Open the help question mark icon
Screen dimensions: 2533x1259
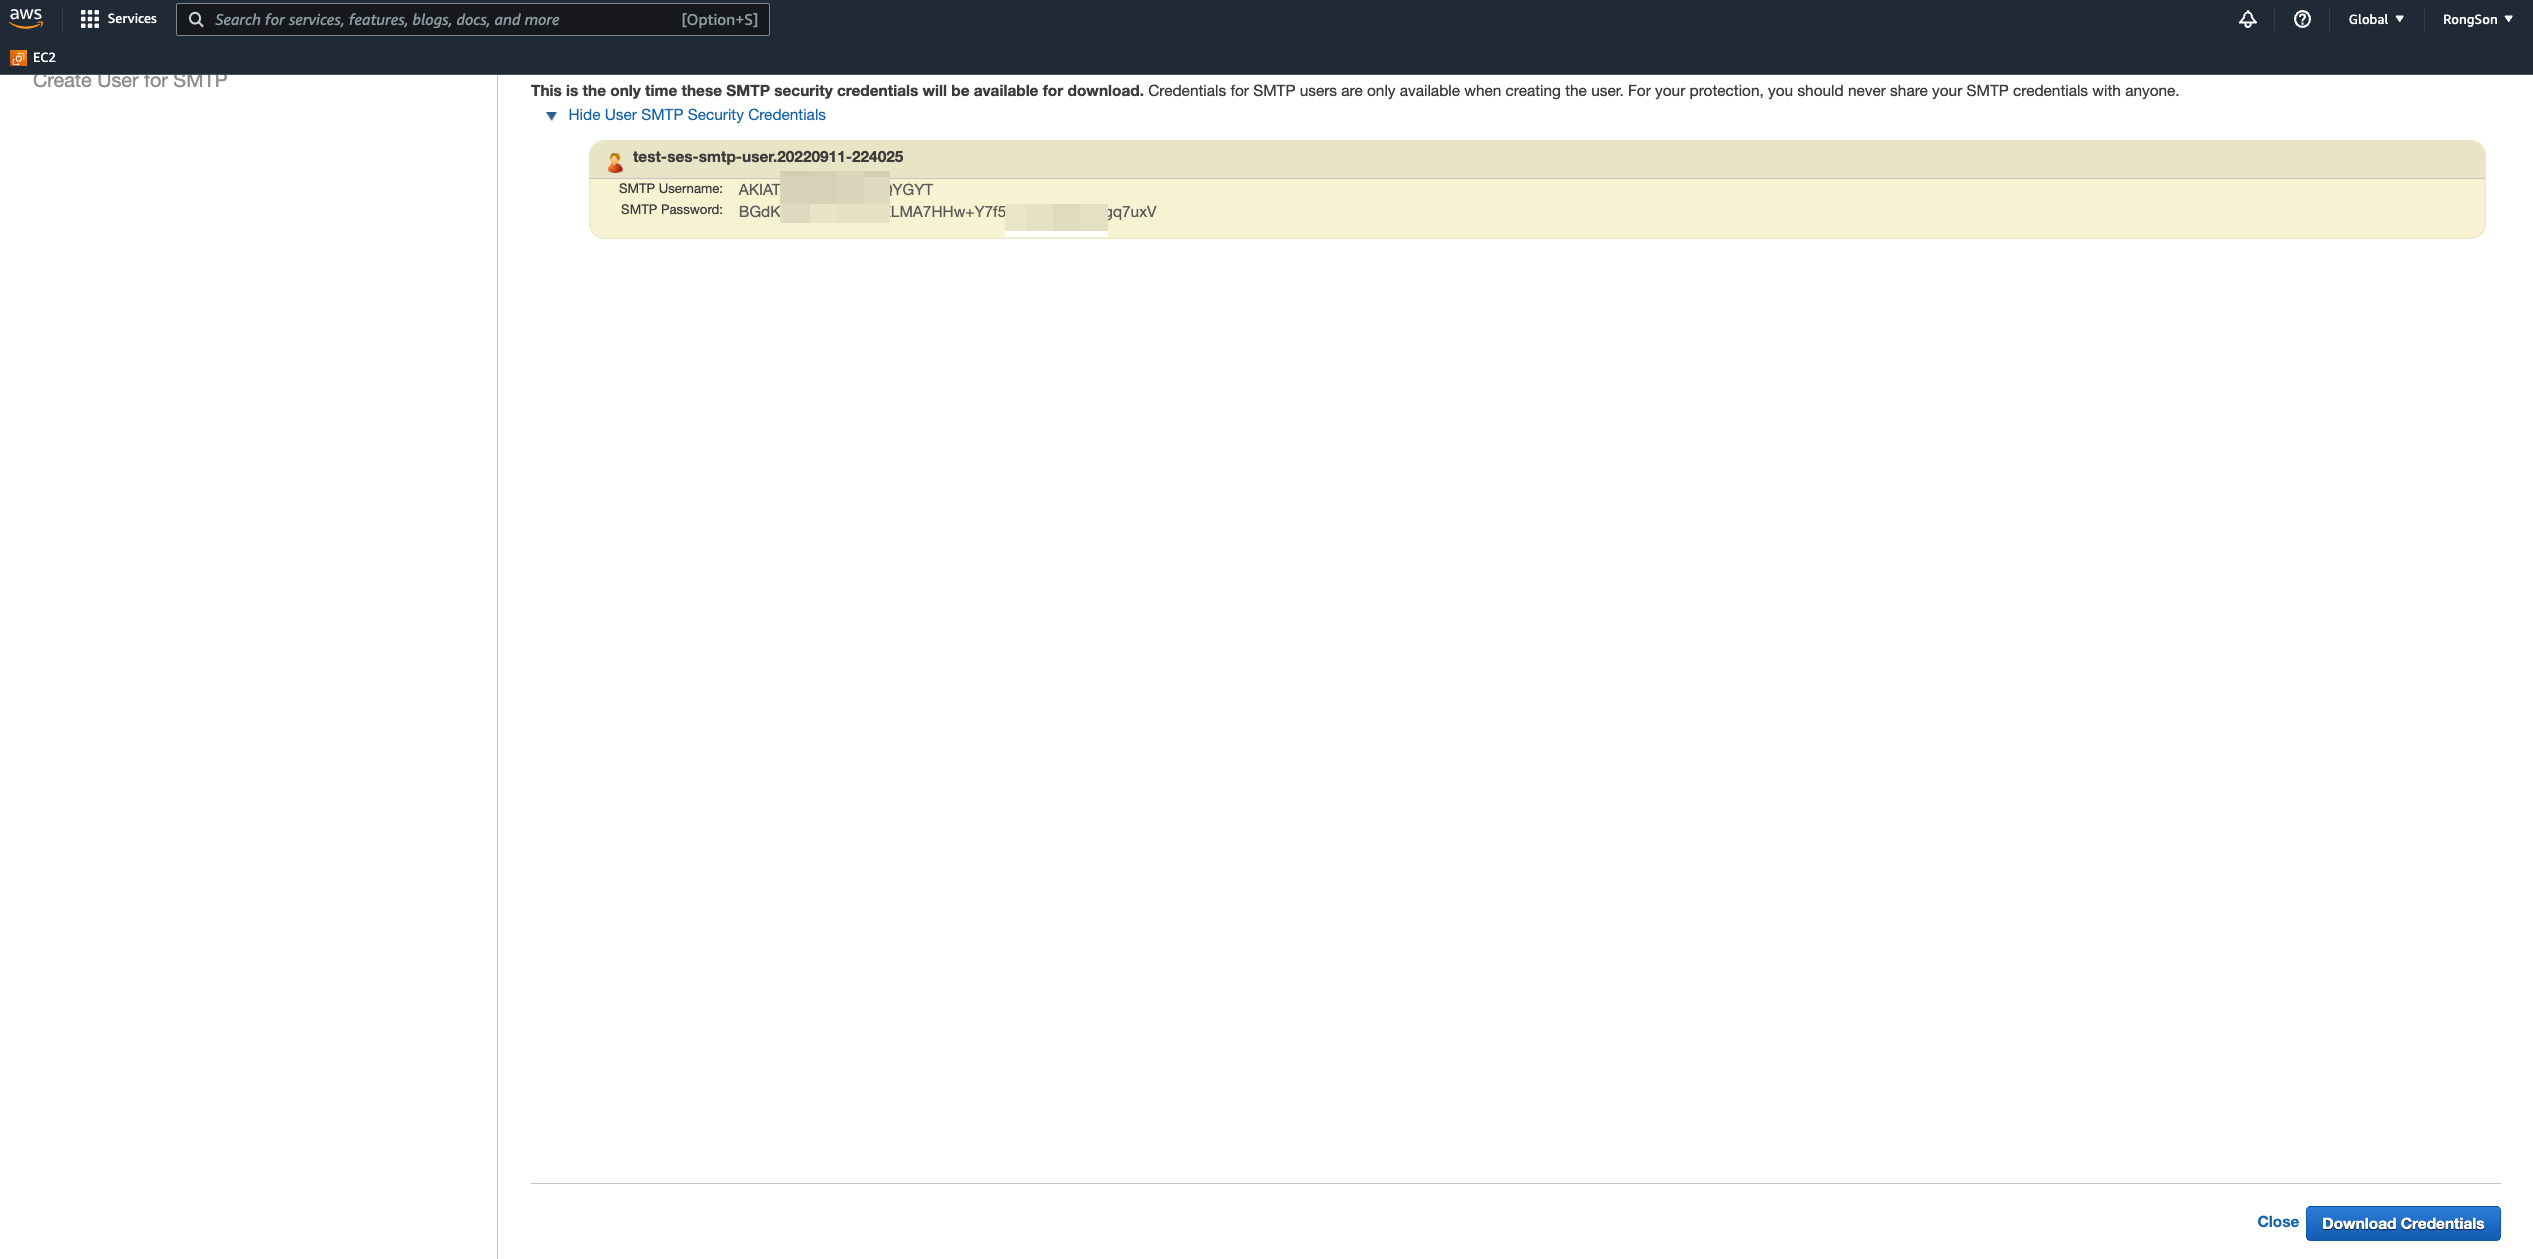pos(2302,19)
